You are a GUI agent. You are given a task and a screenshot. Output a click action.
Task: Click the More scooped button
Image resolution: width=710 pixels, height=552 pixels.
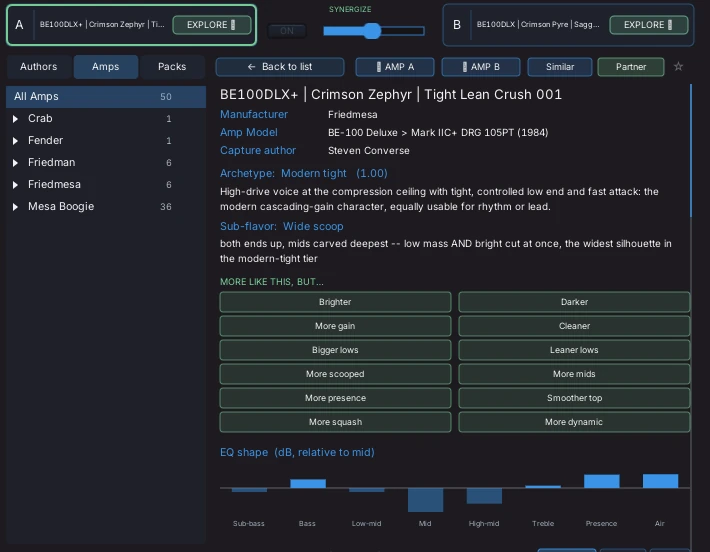pos(335,374)
